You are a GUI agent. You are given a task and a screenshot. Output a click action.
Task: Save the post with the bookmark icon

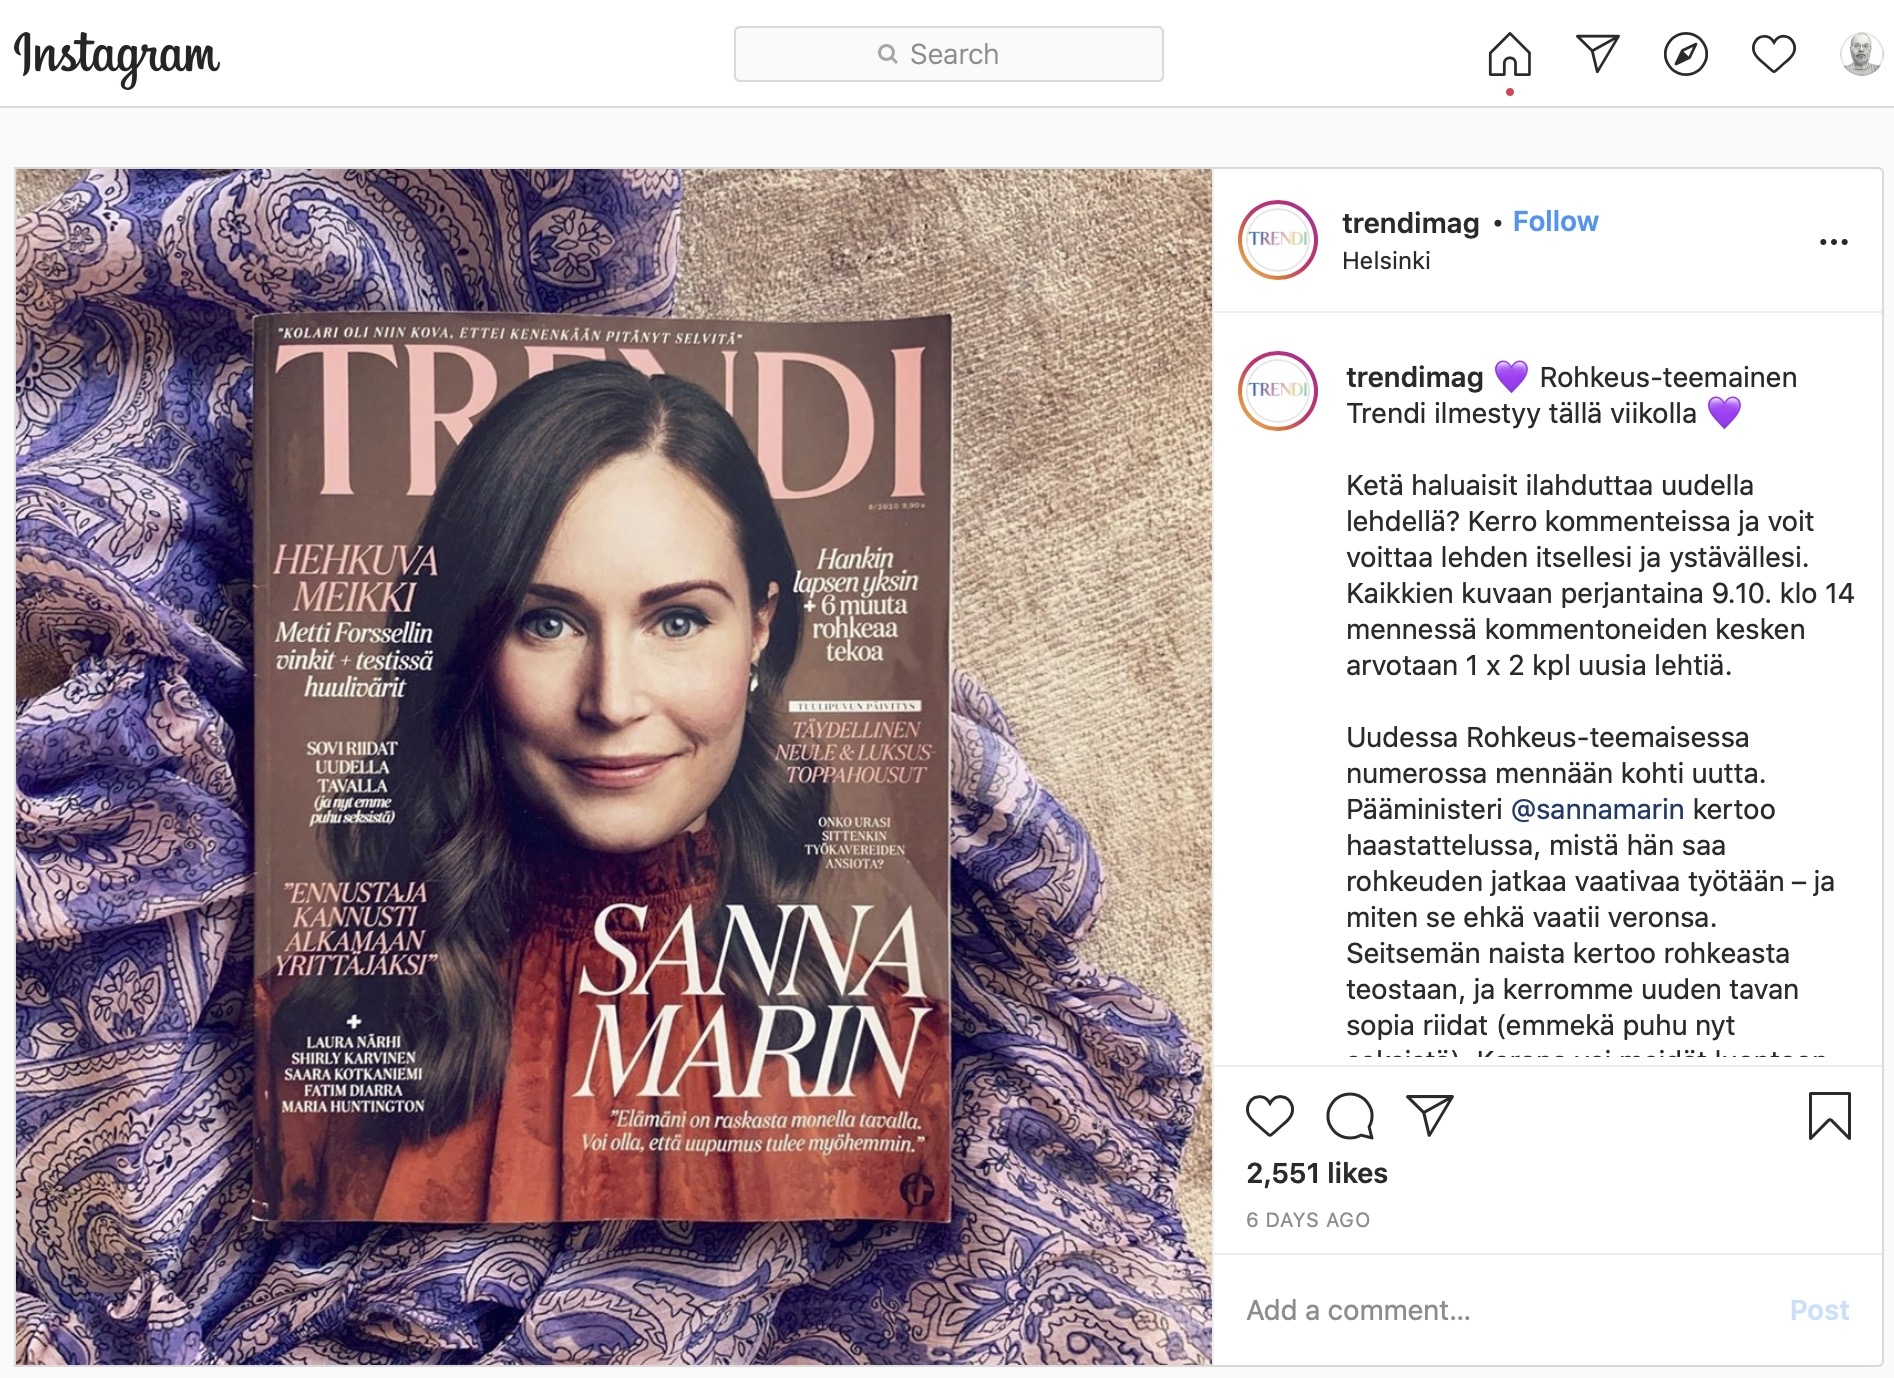[x=1830, y=1116]
